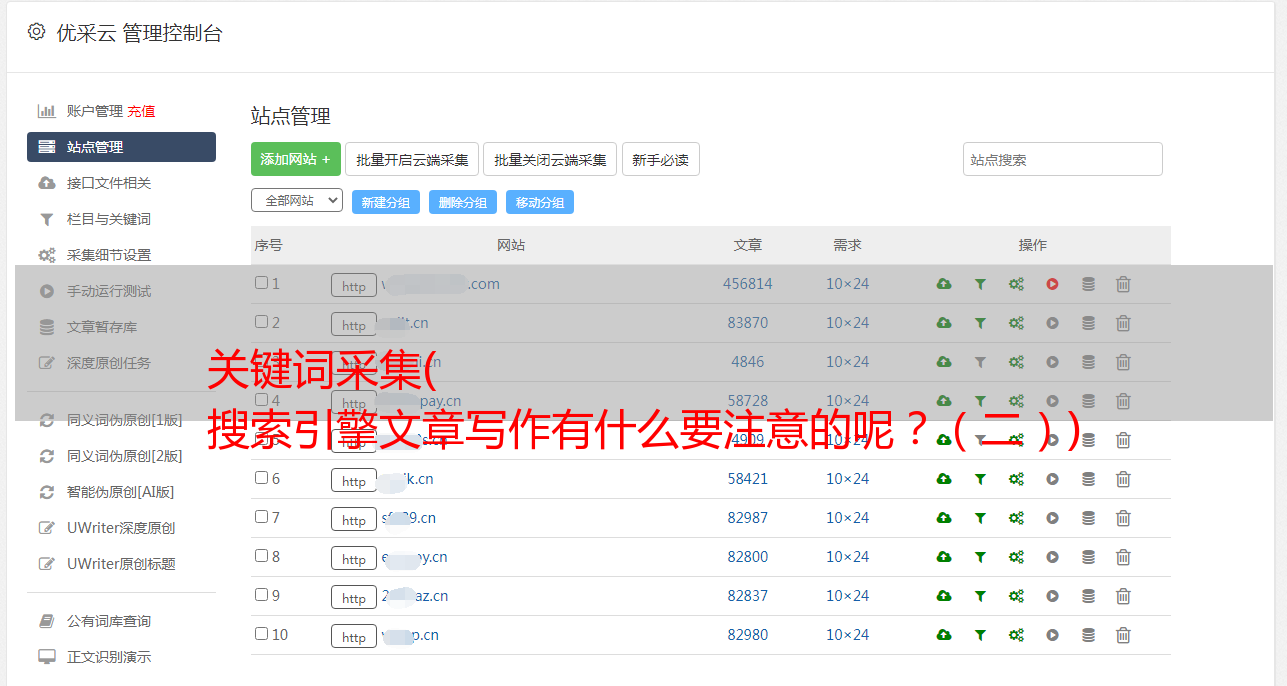The height and width of the screenshot is (686, 1287).
Task: Open 采集细节设置 sidebar item
Action: pos(108,255)
